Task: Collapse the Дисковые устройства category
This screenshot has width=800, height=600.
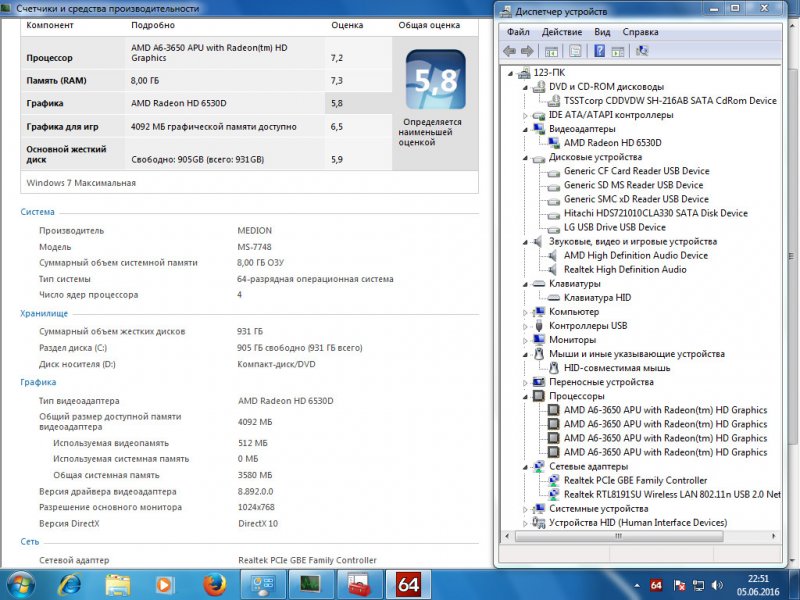Action: [x=525, y=157]
